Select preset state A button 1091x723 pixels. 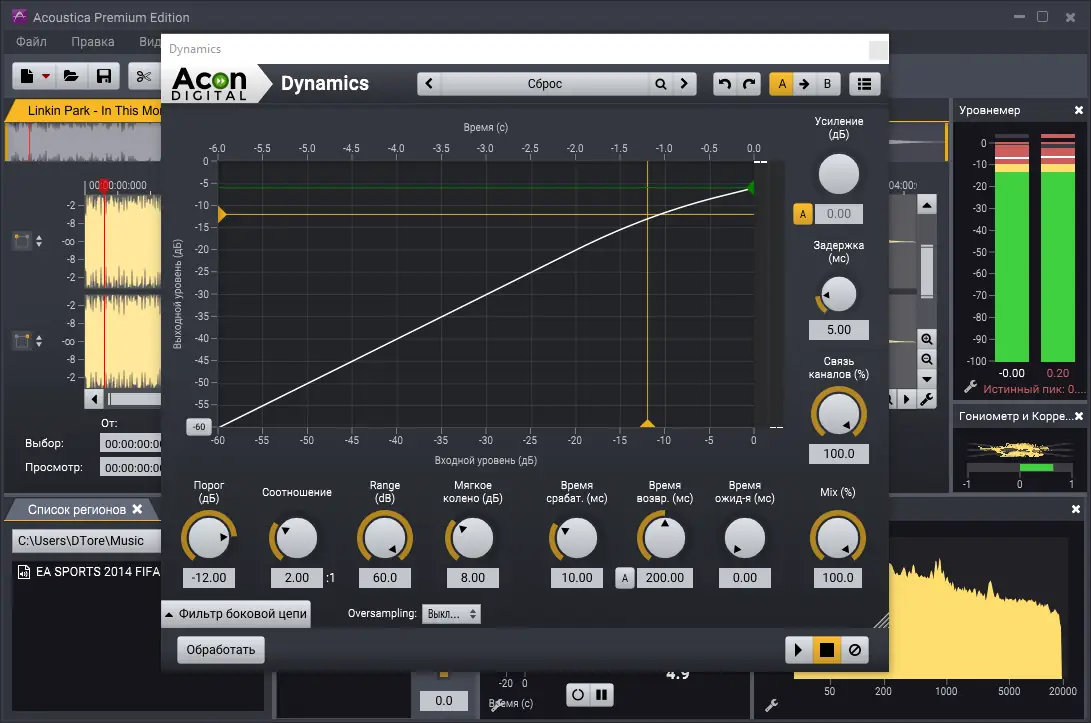click(x=782, y=84)
